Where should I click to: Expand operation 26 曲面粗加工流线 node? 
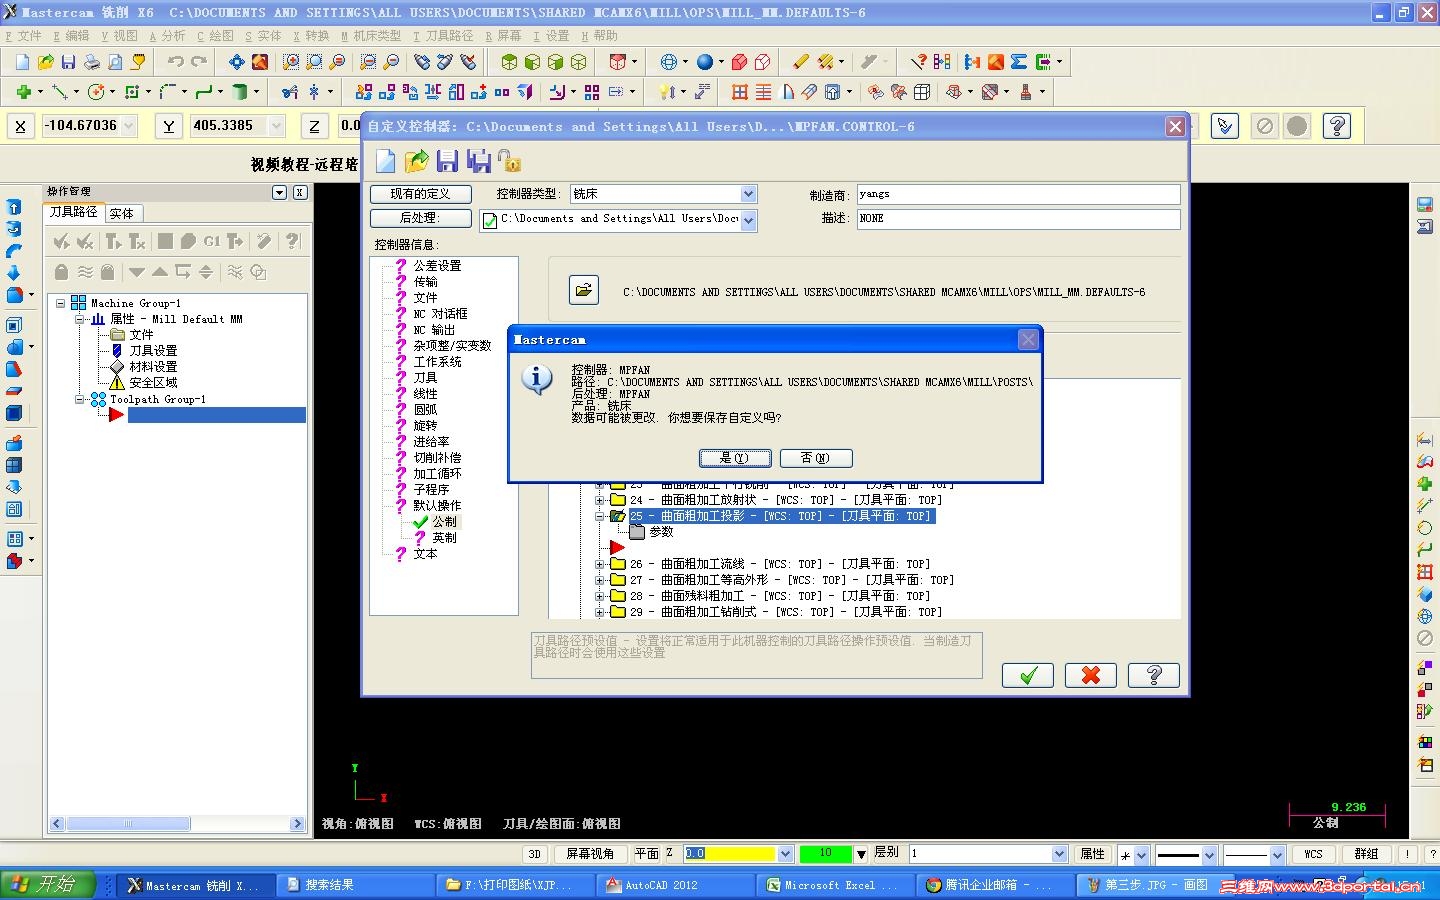[x=600, y=564]
